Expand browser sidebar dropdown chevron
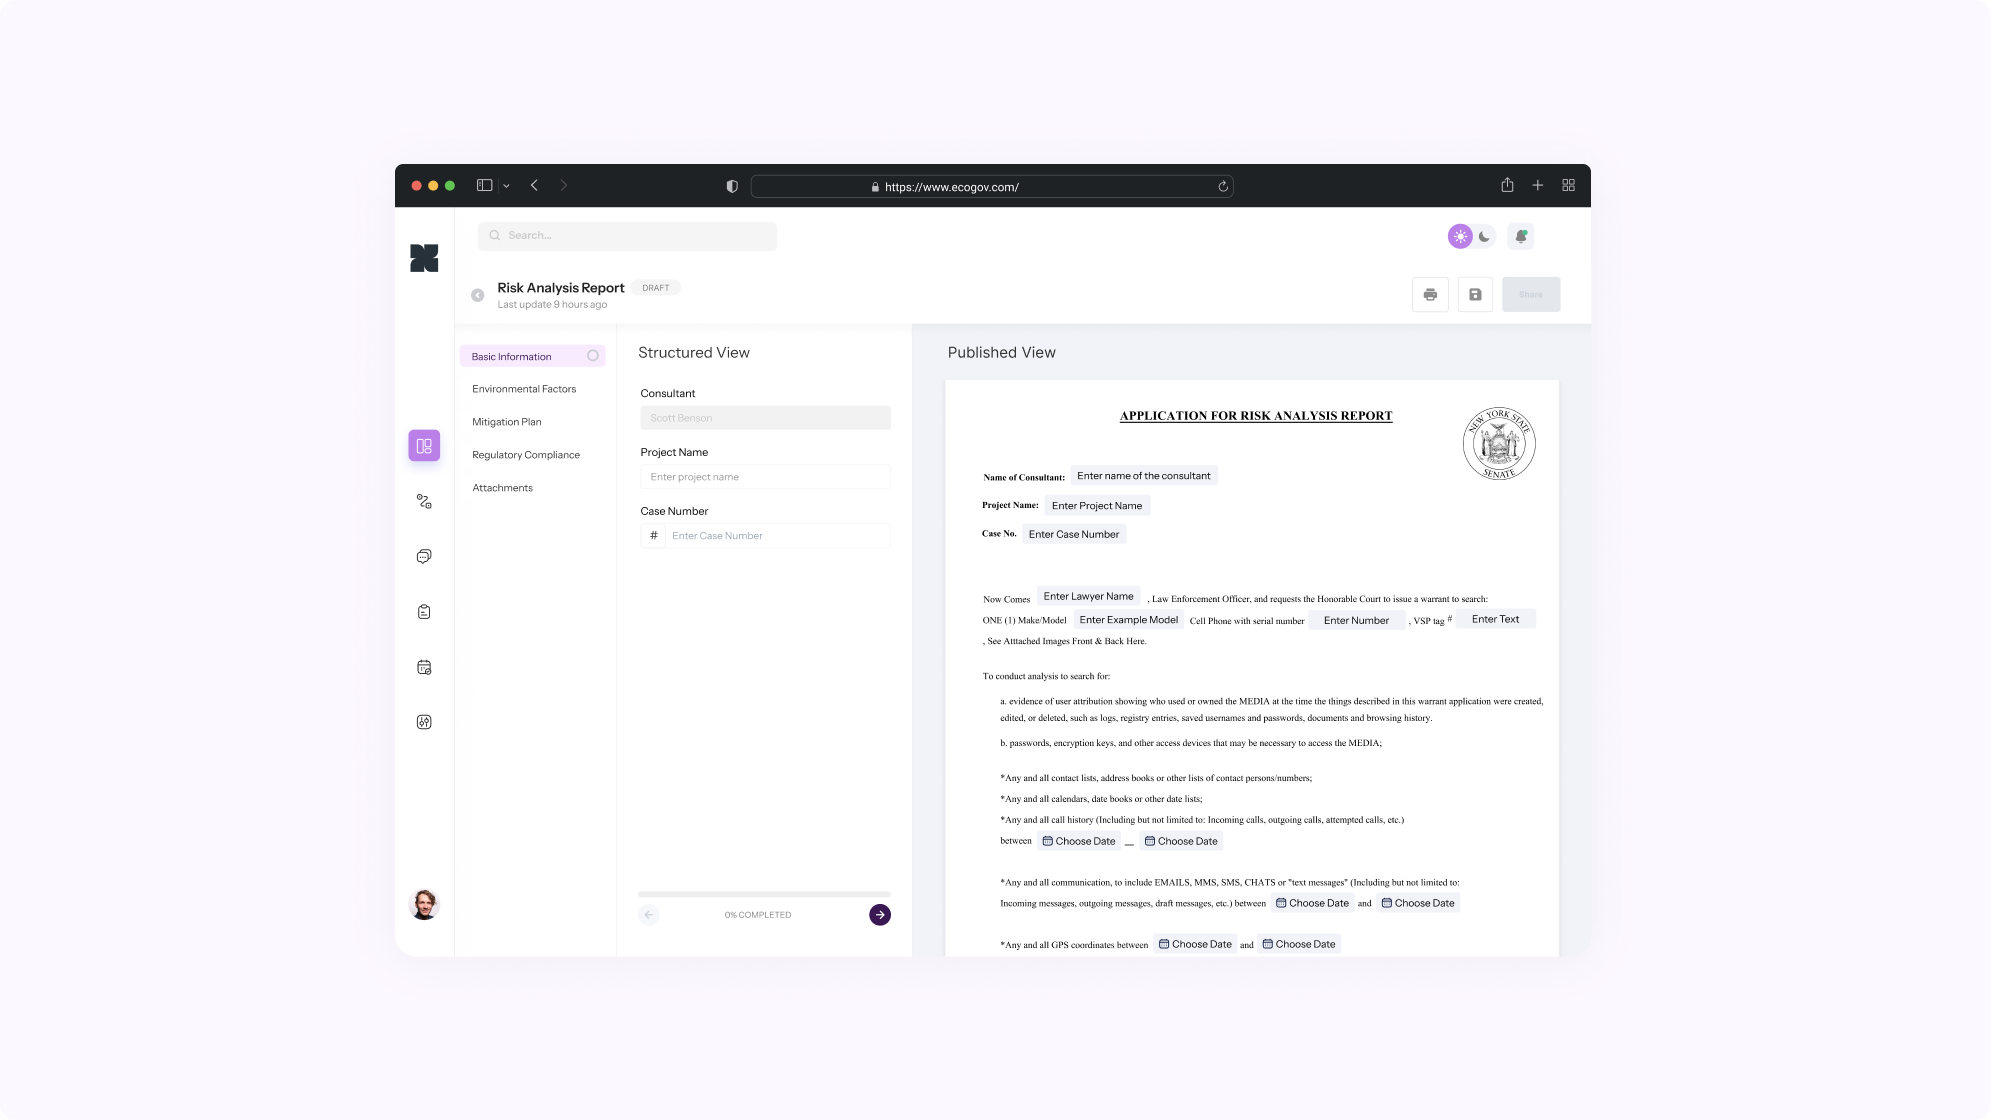 (506, 186)
